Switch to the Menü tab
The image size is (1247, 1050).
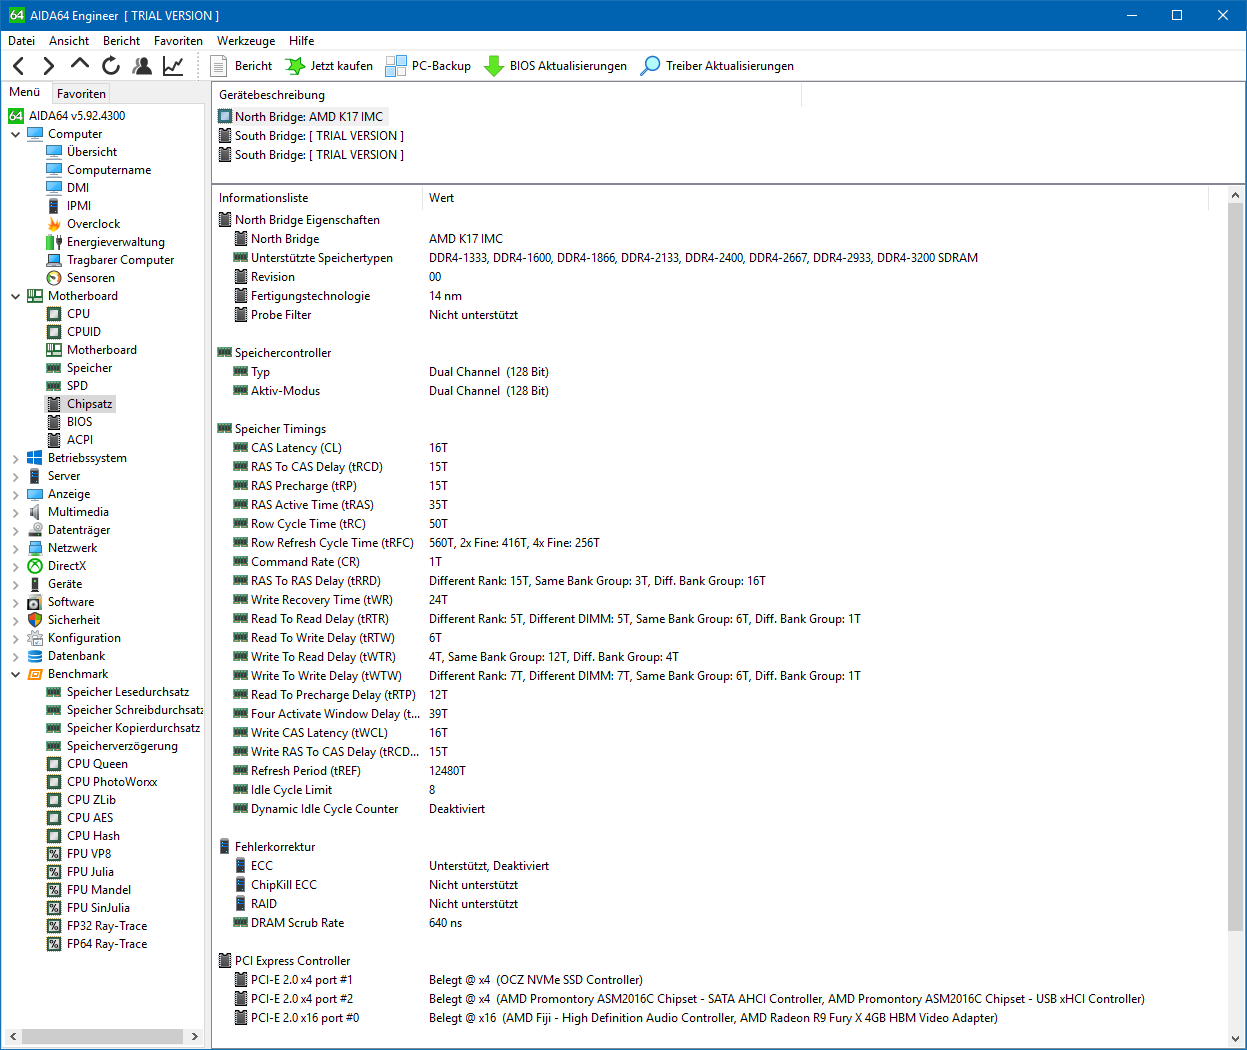[x=25, y=92]
